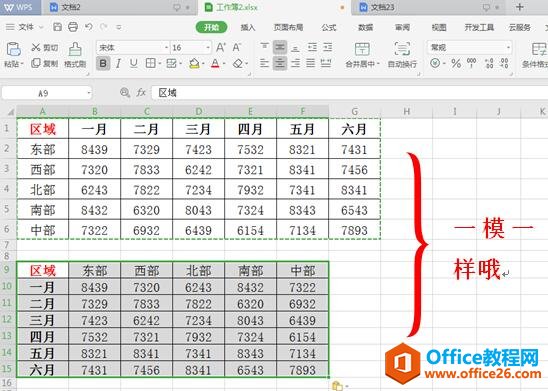Click the table style icon next to borders
Screen dimensions: 548x391
[x=171, y=63]
